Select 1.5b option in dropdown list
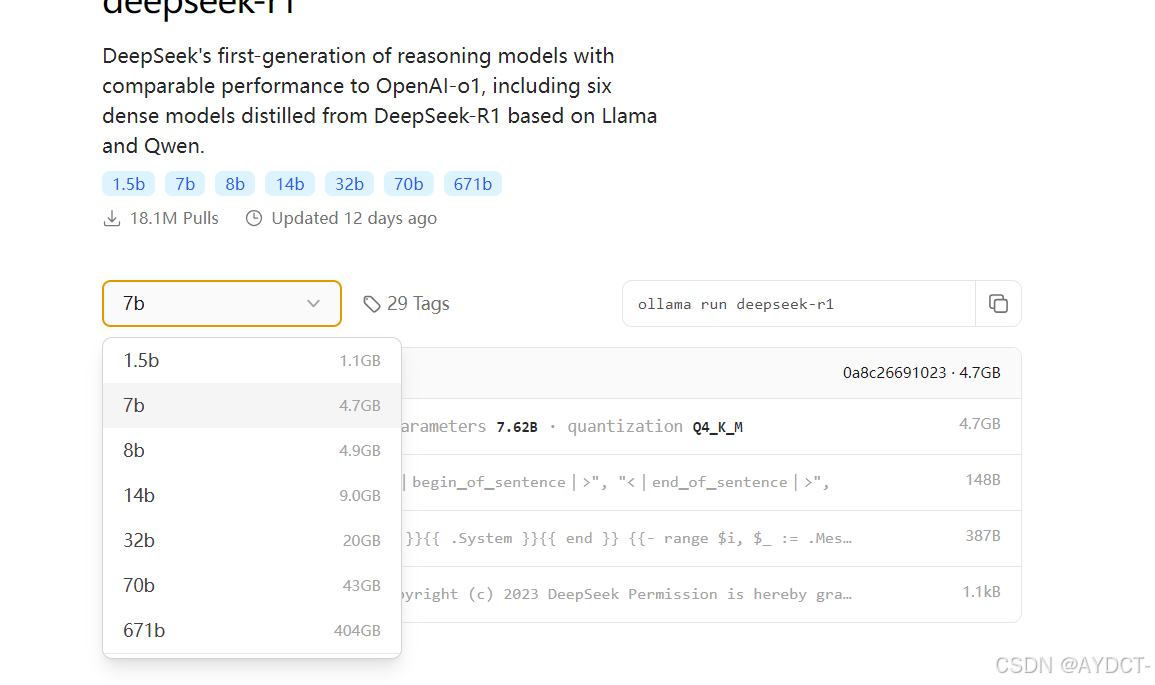Screen dimensions: 1155x685 [252, 361]
